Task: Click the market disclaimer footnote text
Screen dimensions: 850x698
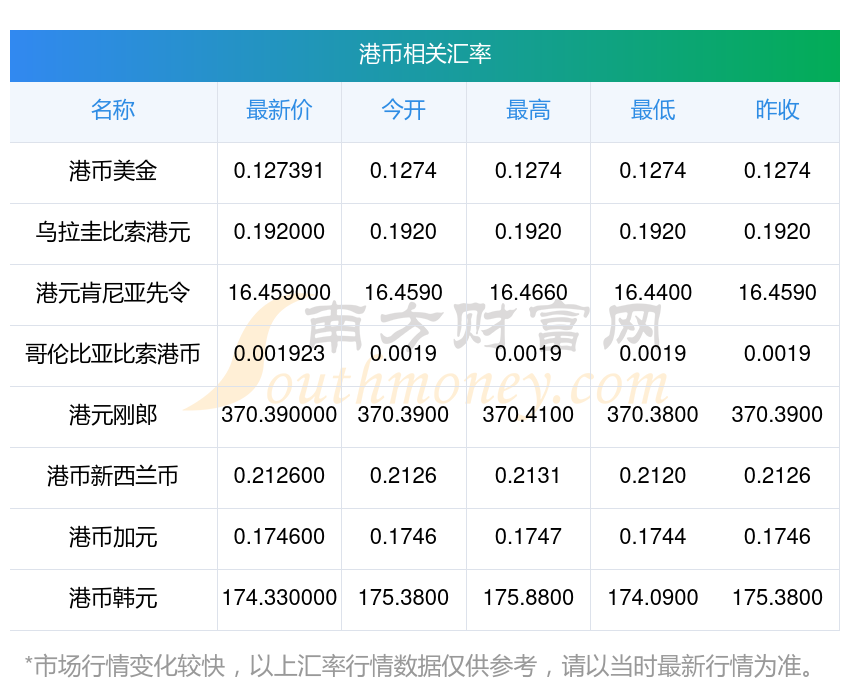Action: pos(420,666)
